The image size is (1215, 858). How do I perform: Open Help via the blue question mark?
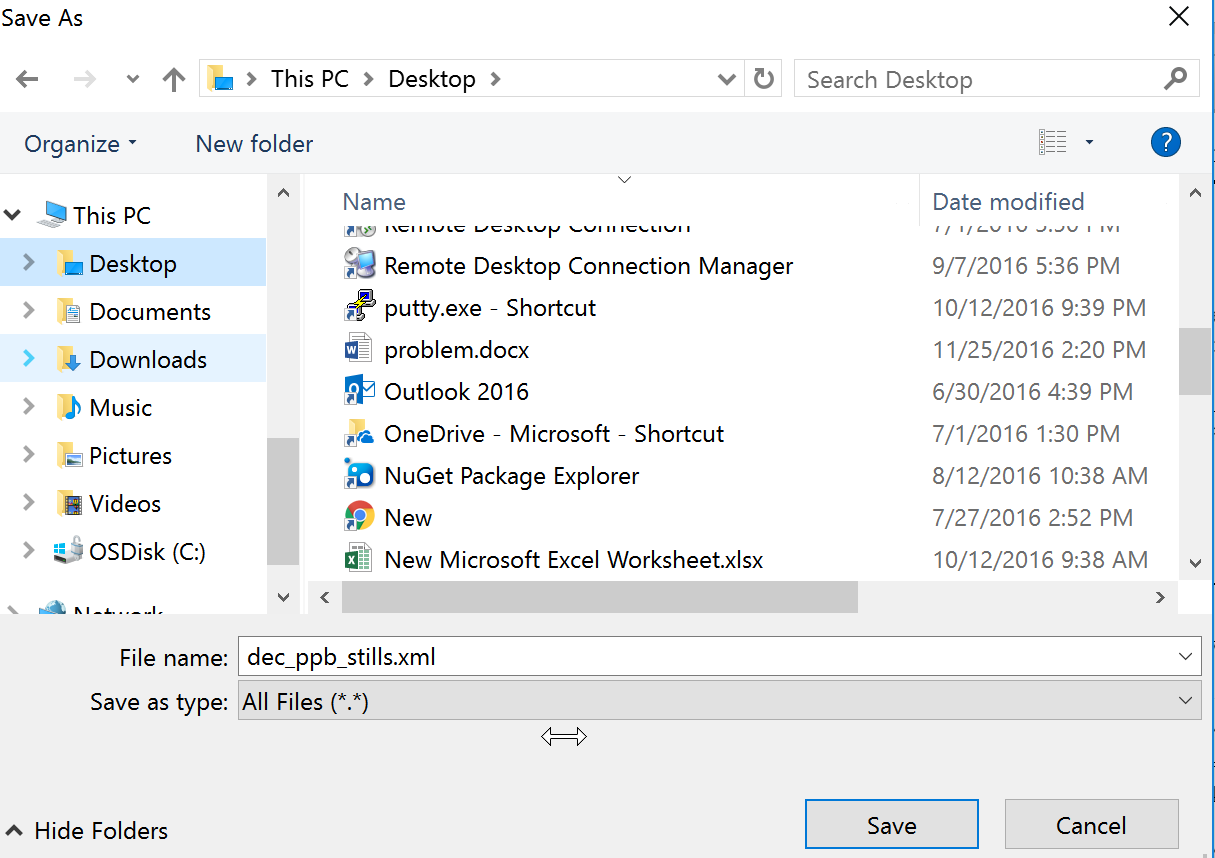pyautogui.click(x=1165, y=142)
